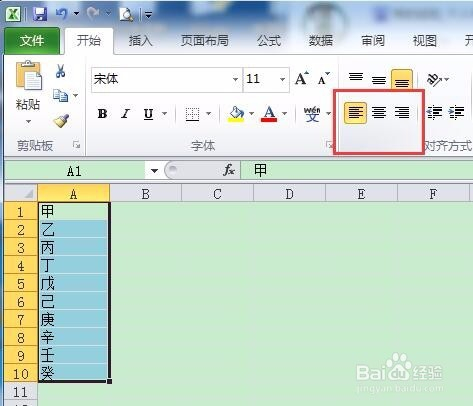Open the font color dropdown arrow

click(284, 114)
